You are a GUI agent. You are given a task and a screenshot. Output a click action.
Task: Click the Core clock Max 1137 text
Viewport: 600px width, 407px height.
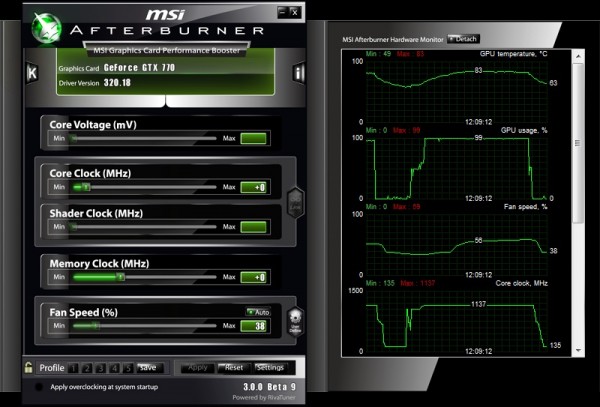click(x=417, y=283)
